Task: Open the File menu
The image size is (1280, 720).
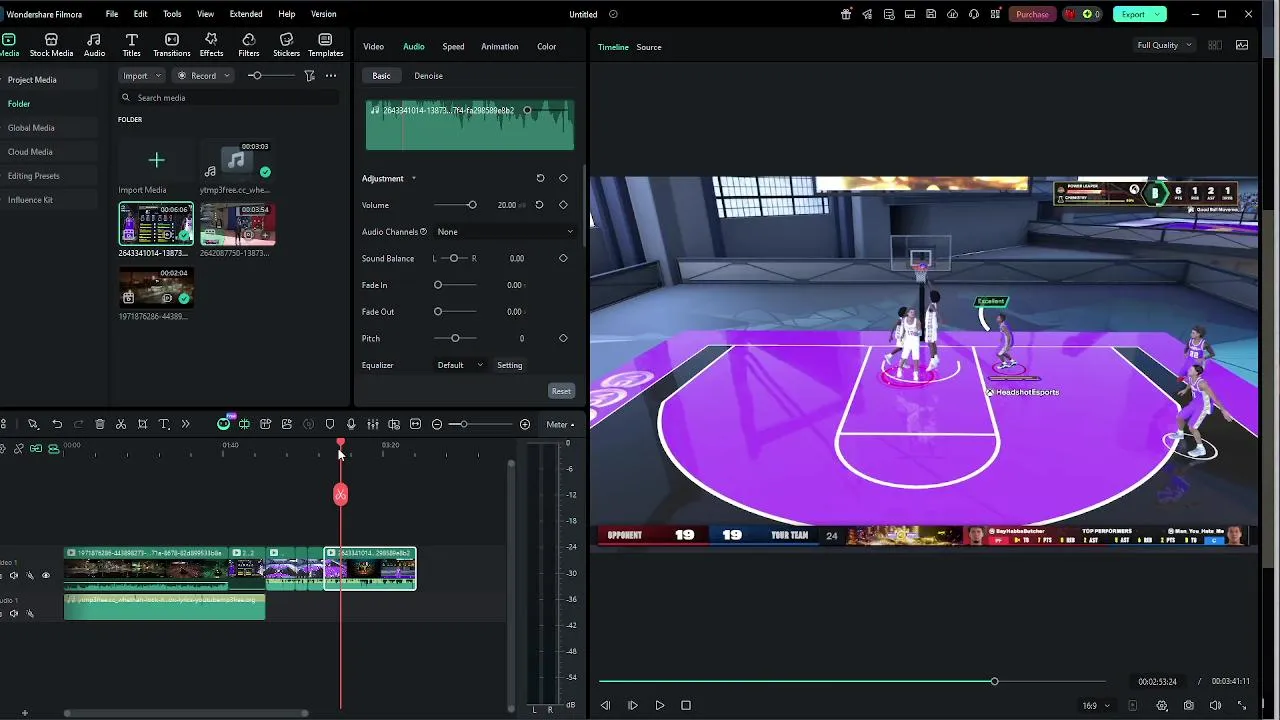Action: [x=112, y=14]
